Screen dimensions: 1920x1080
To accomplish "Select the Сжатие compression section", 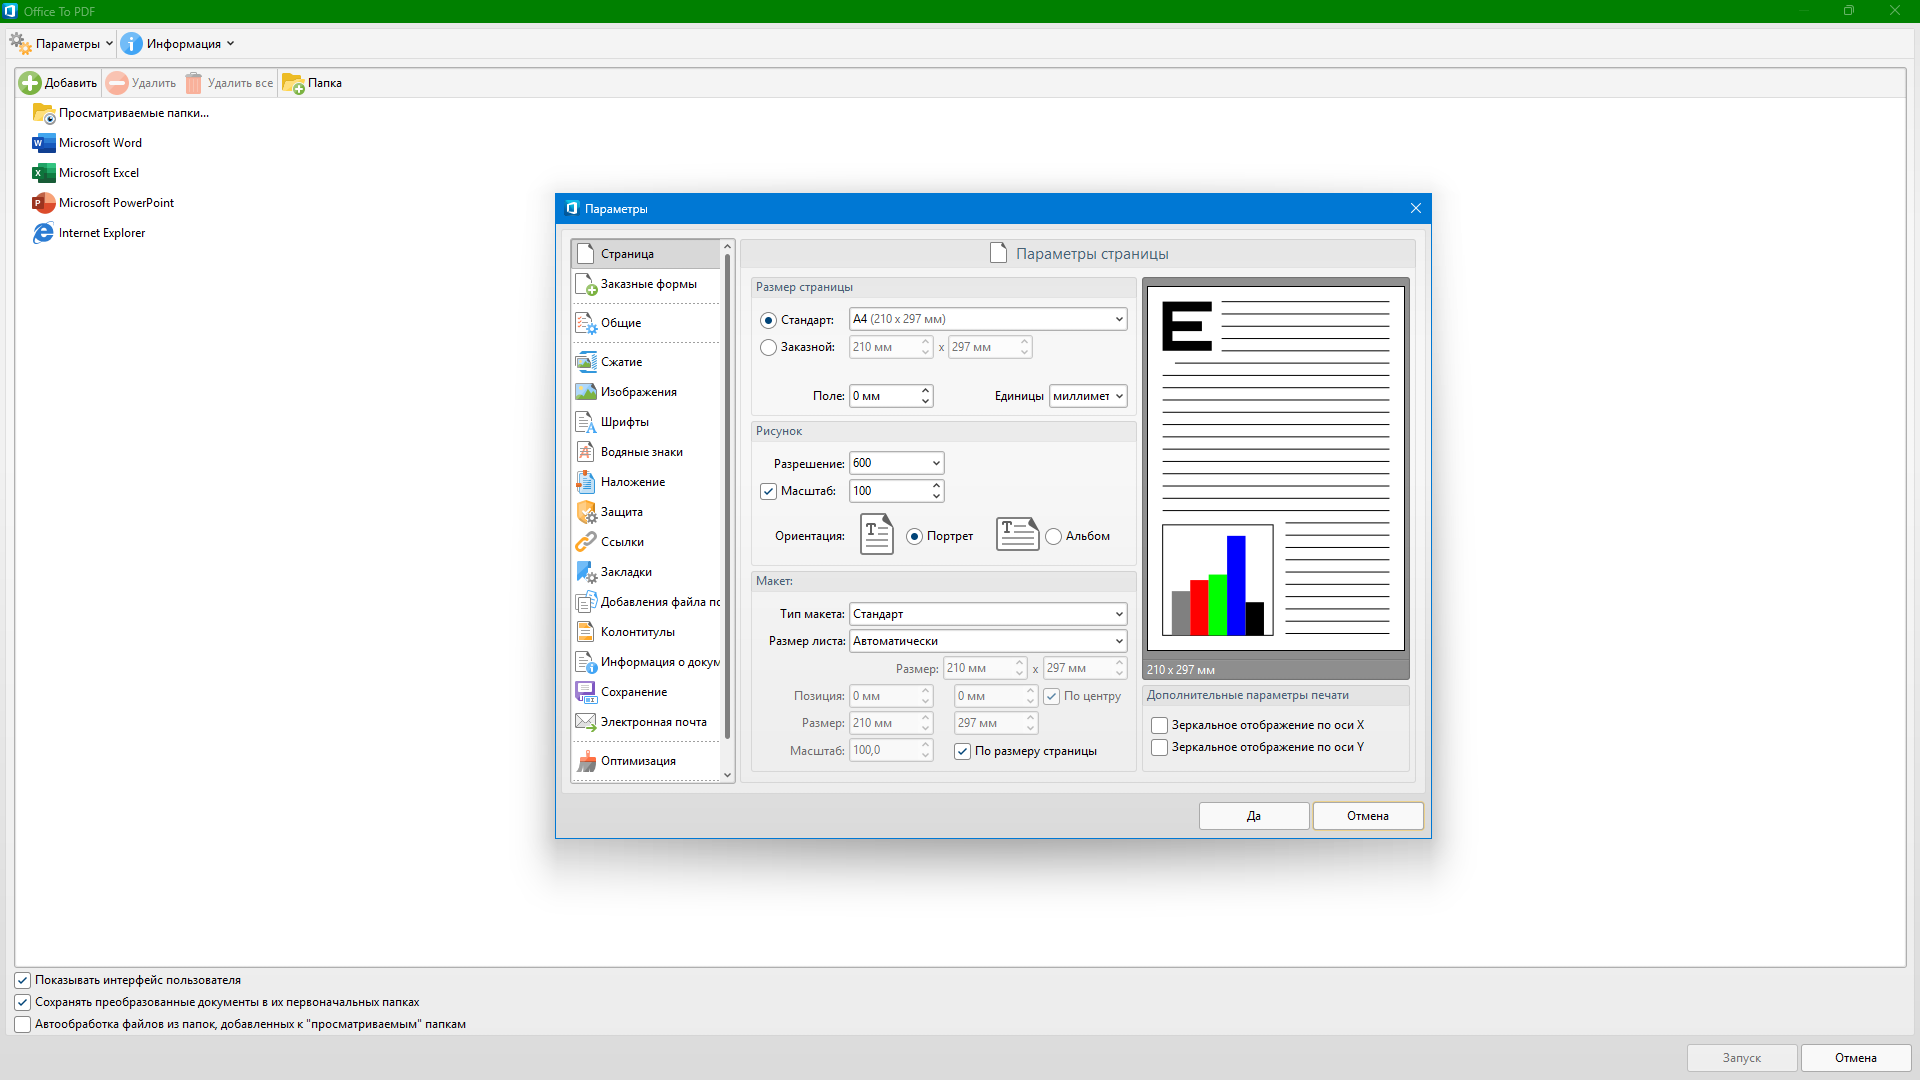I will (x=621, y=362).
